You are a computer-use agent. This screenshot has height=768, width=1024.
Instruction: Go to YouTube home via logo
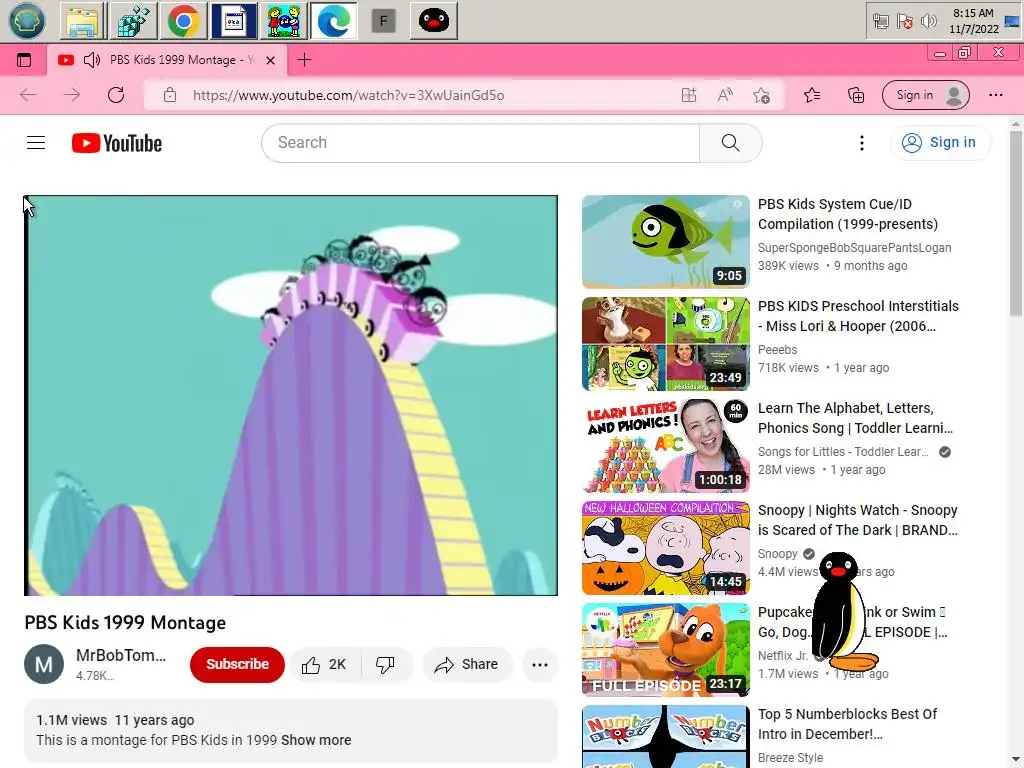(117, 143)
